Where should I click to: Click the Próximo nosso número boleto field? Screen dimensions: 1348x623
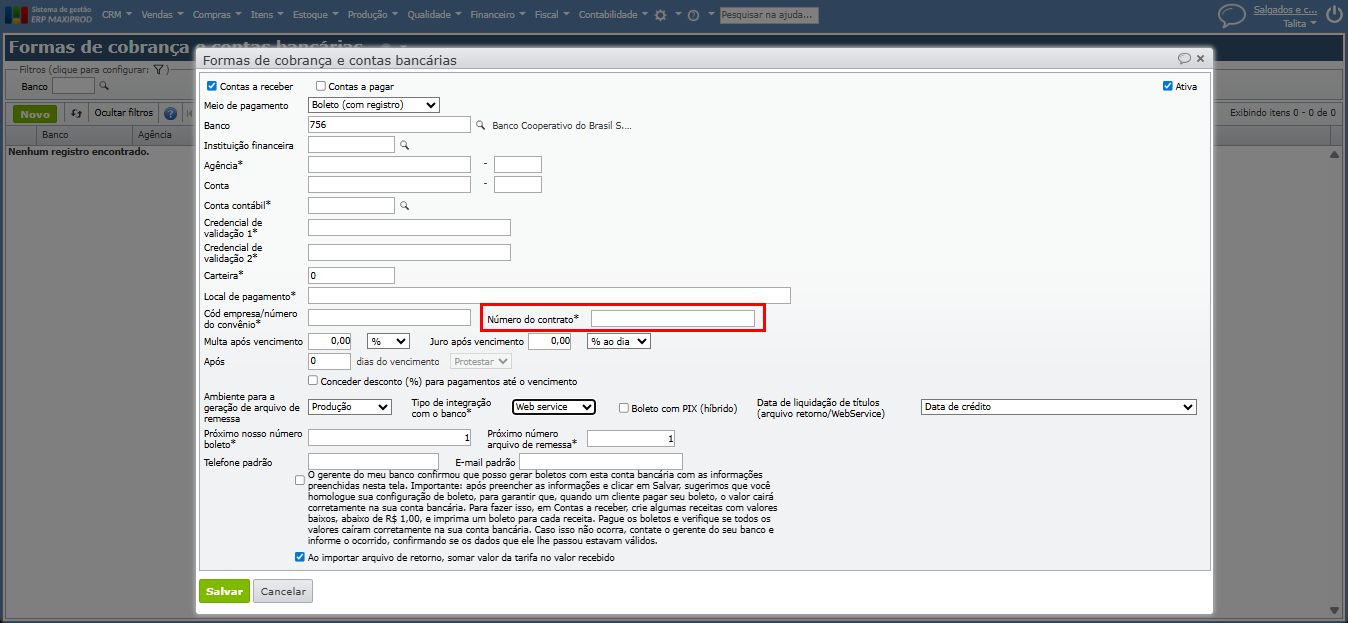pyautogui.click(x=389, y=438)
